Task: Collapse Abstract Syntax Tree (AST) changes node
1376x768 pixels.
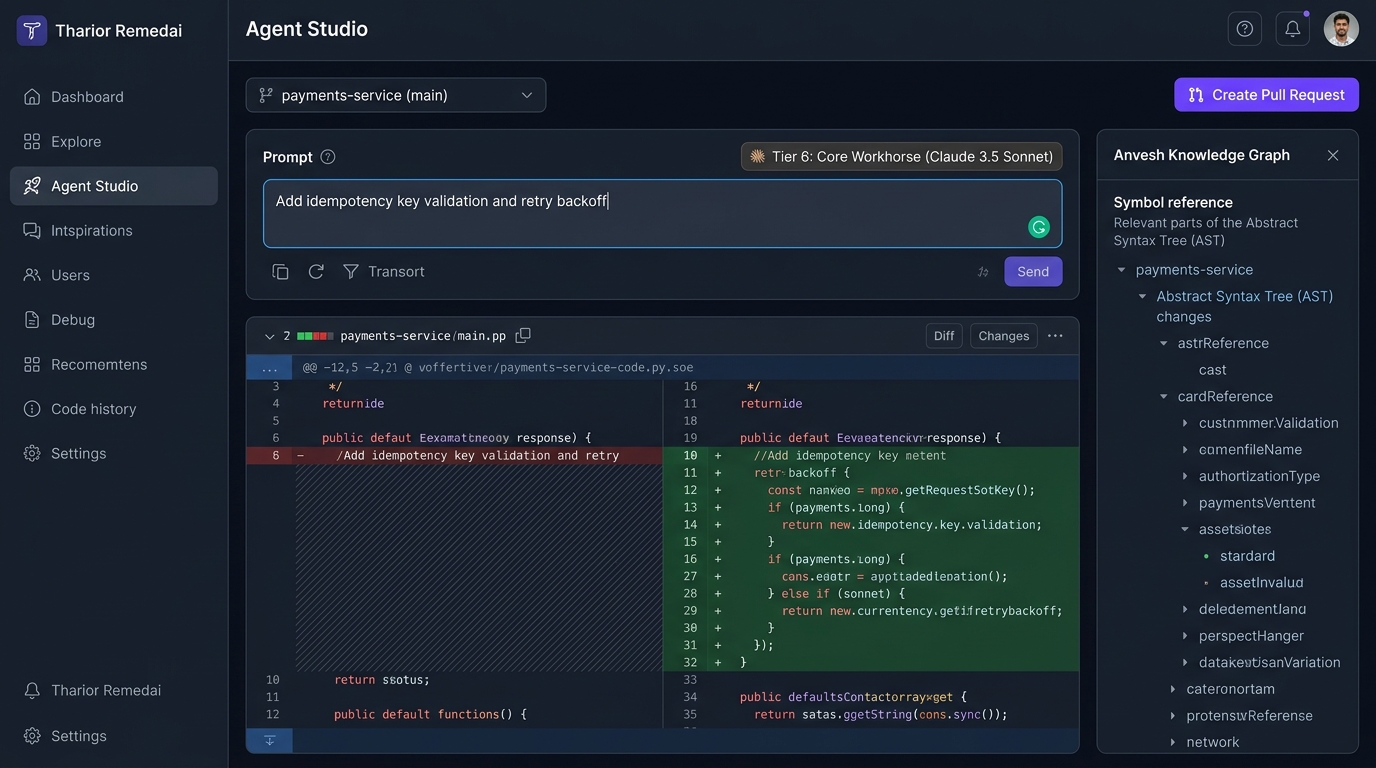Action: pyautogui.click(x=1142, y=297)
